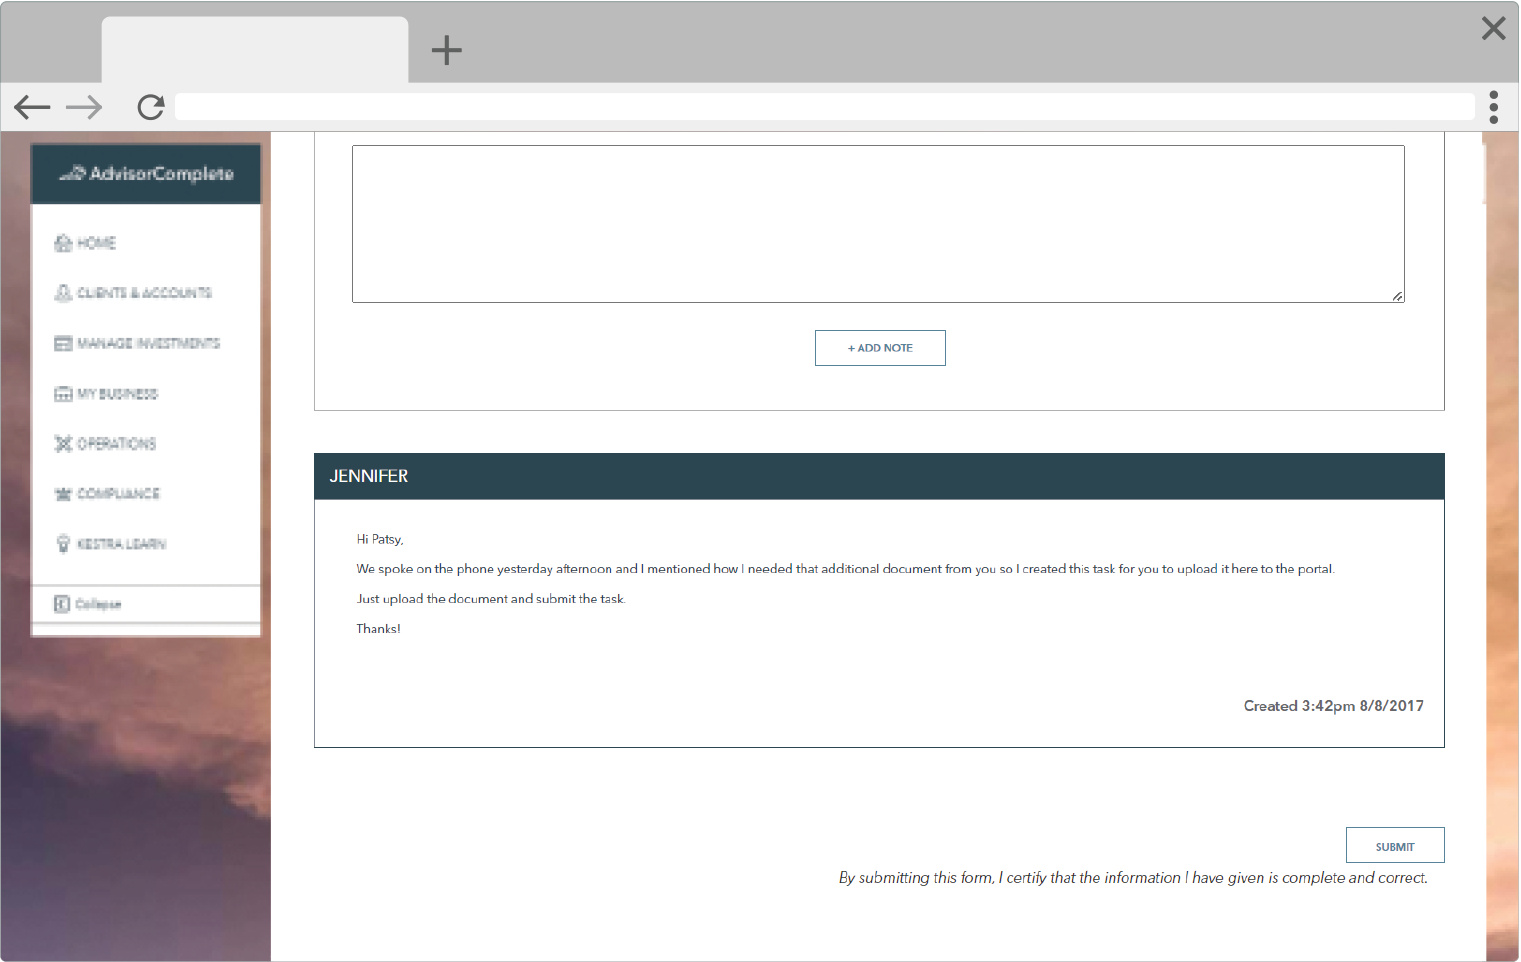Reload the page with browser refresh

click(151, 107)
